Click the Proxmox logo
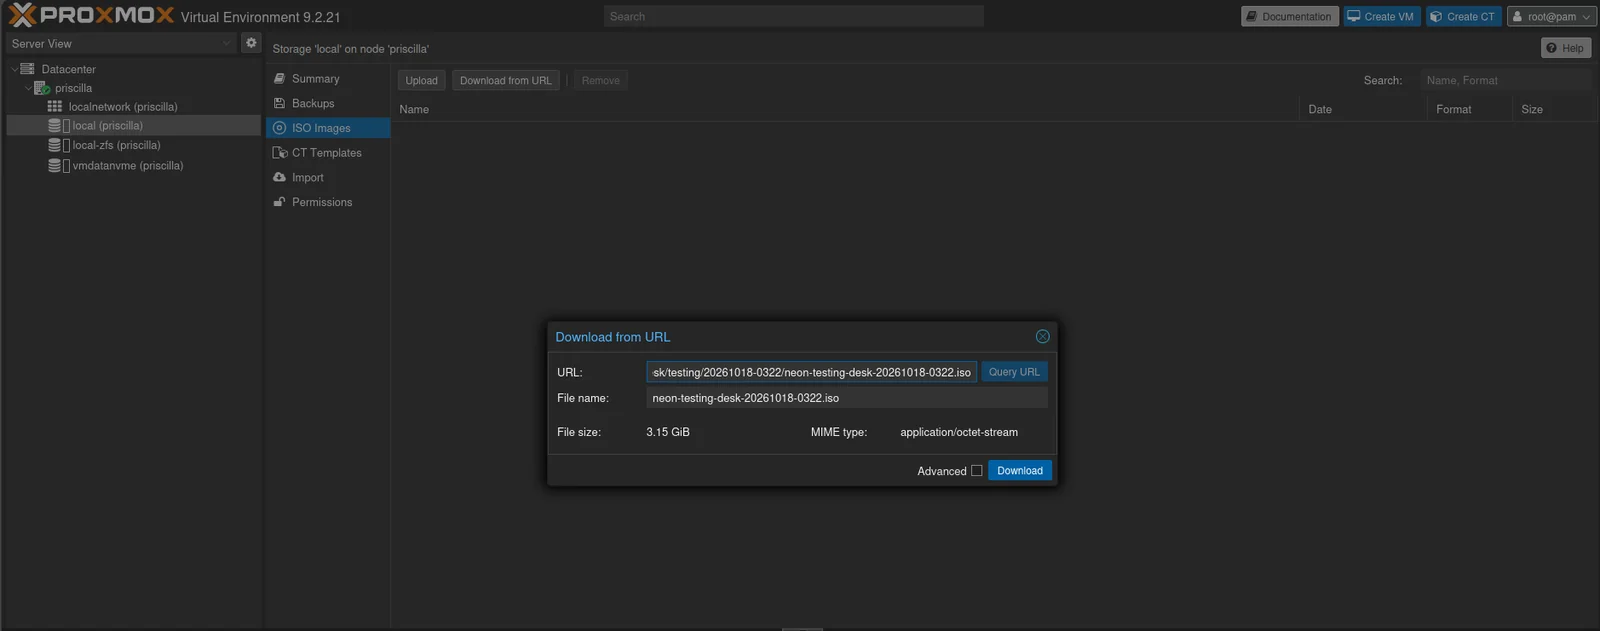 pyautogui.click(x=91, y=15)
